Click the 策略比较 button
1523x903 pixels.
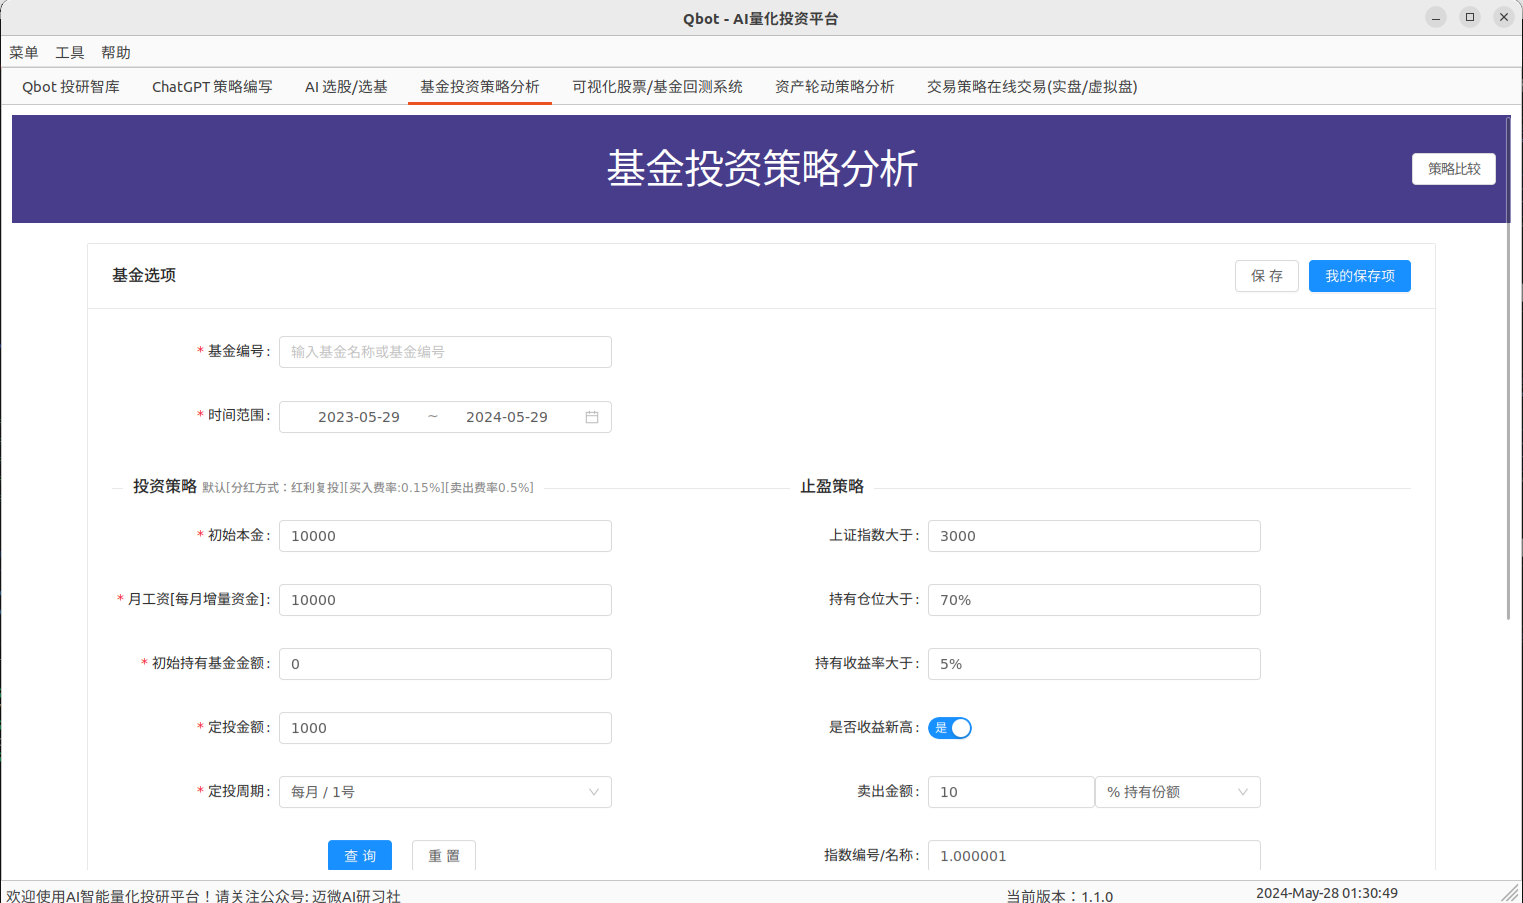(x=1453, y=168)
